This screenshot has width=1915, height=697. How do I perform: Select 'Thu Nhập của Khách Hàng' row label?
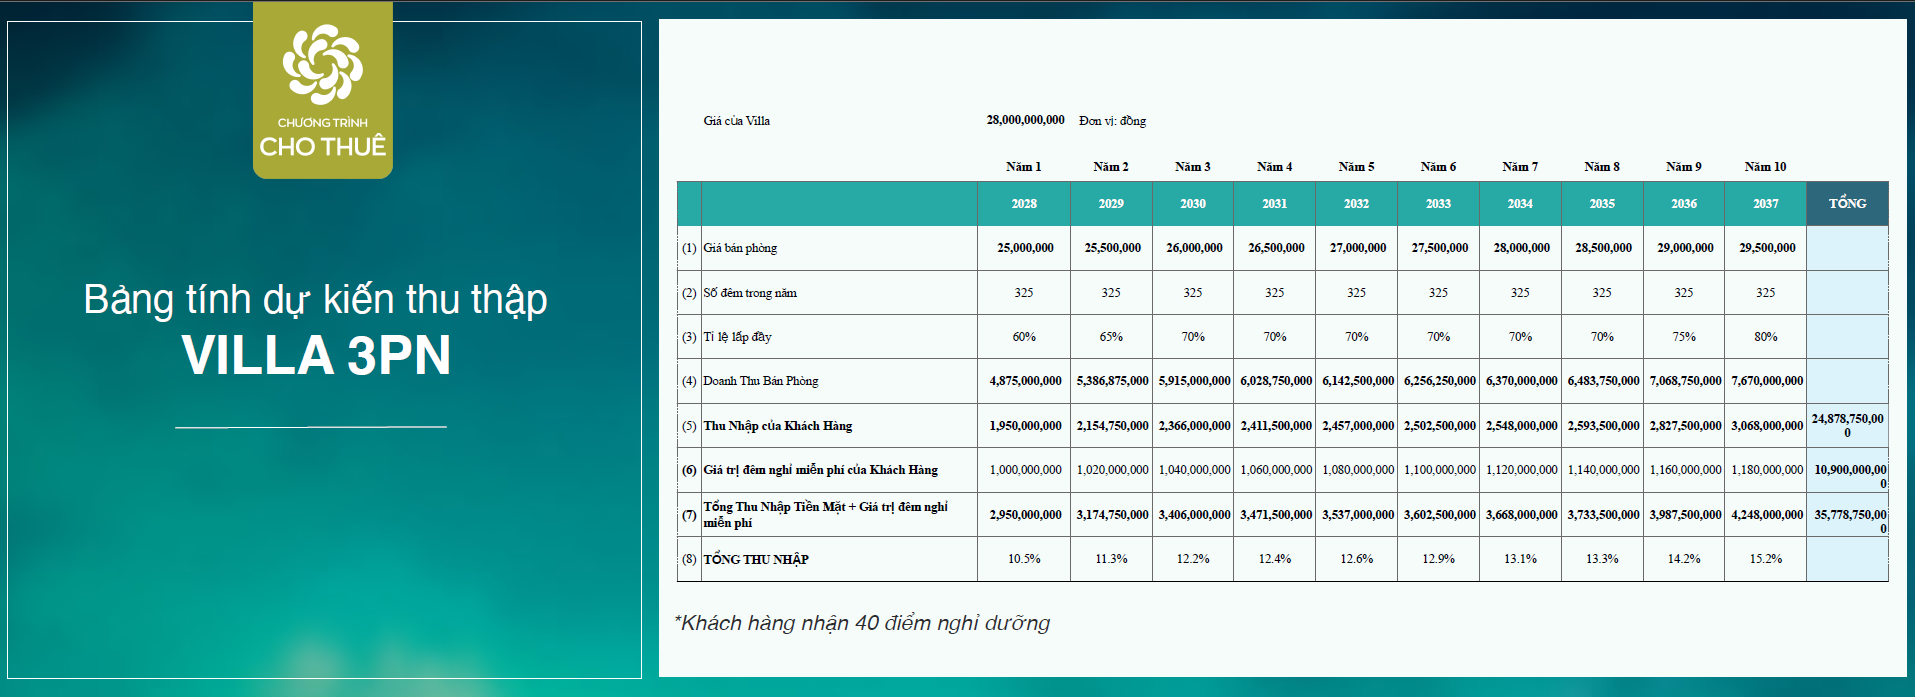tap(777, 426)
